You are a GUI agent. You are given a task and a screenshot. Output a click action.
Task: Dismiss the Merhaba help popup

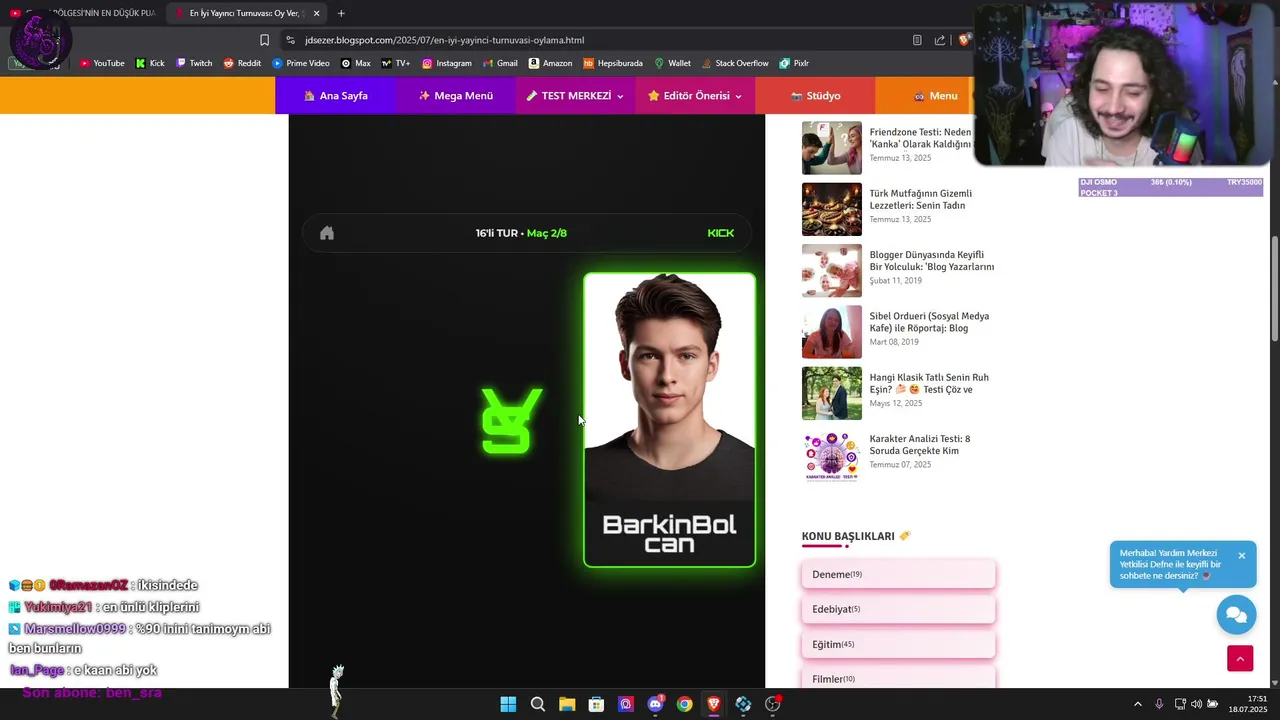pyautogui.click(x=1242, y=556)
